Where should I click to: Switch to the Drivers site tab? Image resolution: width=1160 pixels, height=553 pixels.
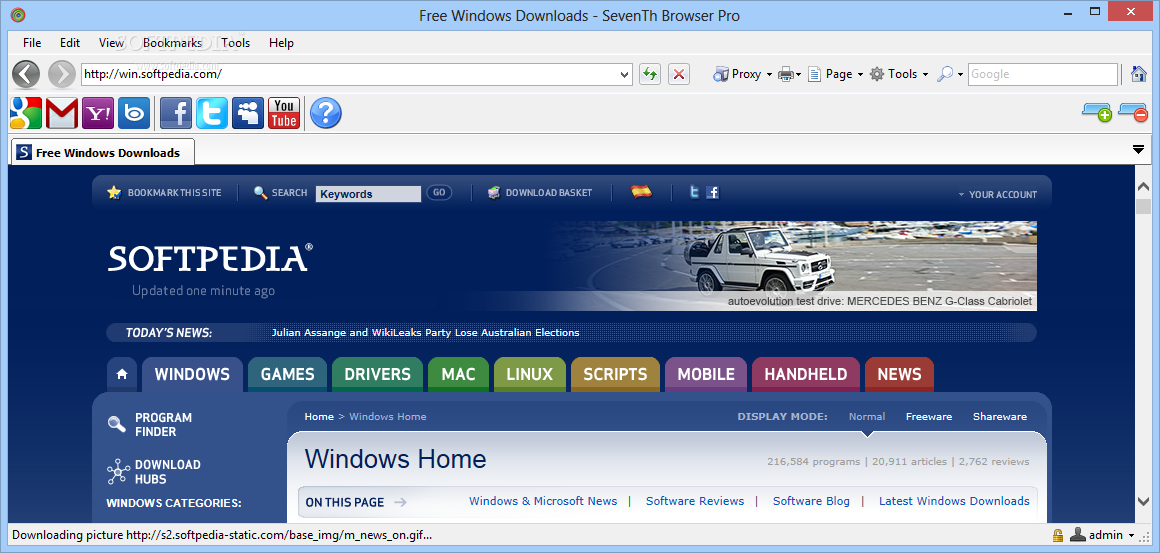[x=377, y=374]
